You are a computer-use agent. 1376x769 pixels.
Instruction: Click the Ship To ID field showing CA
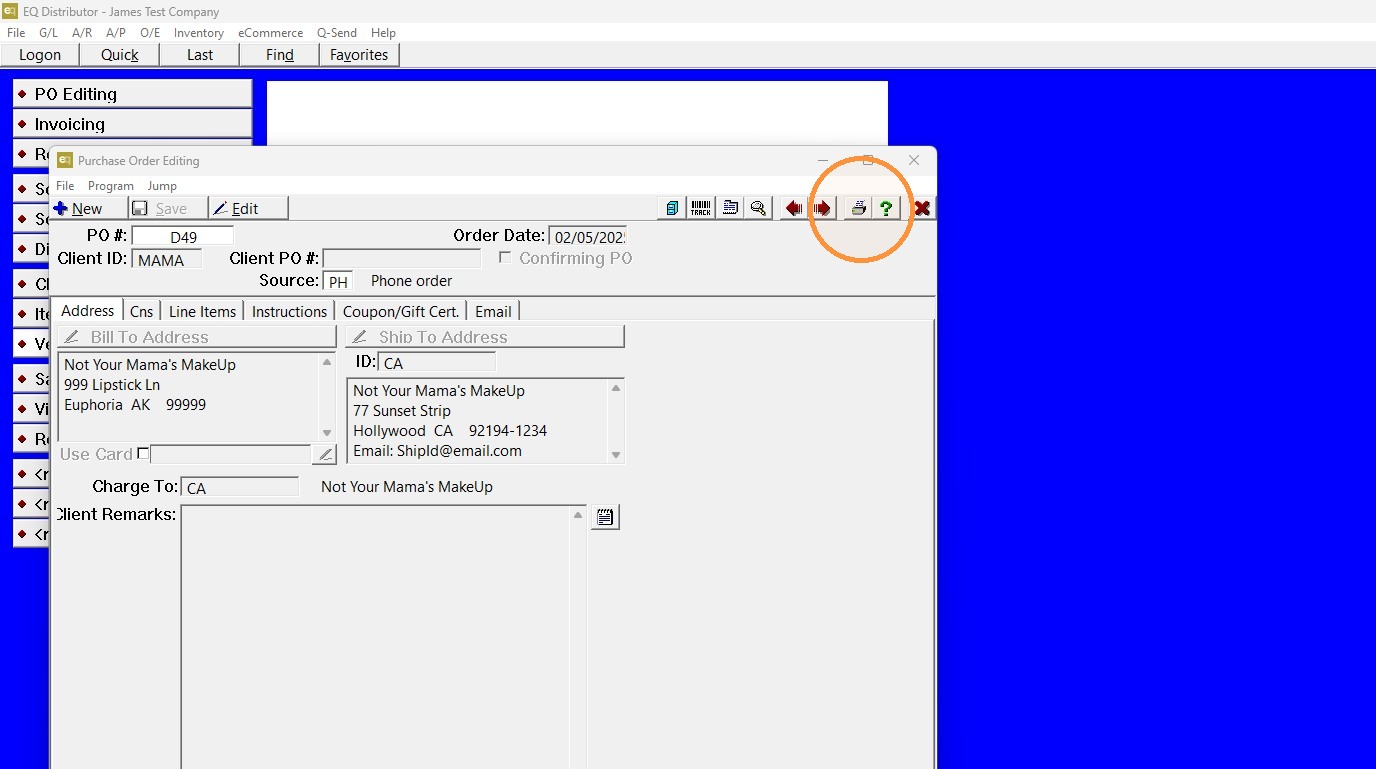tap(437, 363)
